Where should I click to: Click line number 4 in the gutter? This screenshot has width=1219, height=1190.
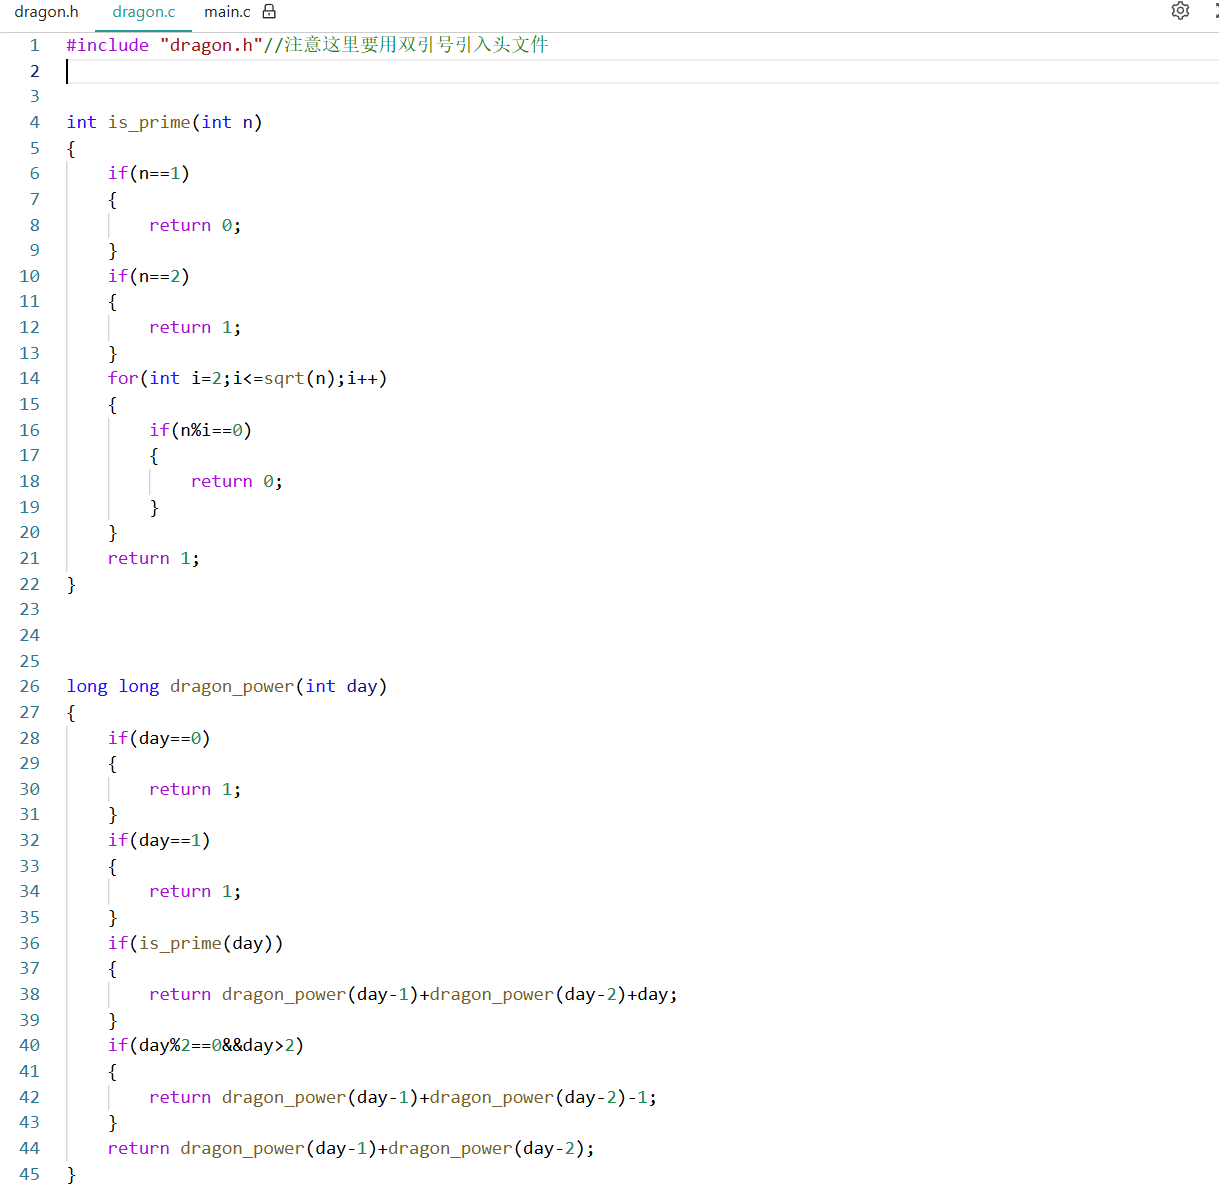click(x=35, y=122)
